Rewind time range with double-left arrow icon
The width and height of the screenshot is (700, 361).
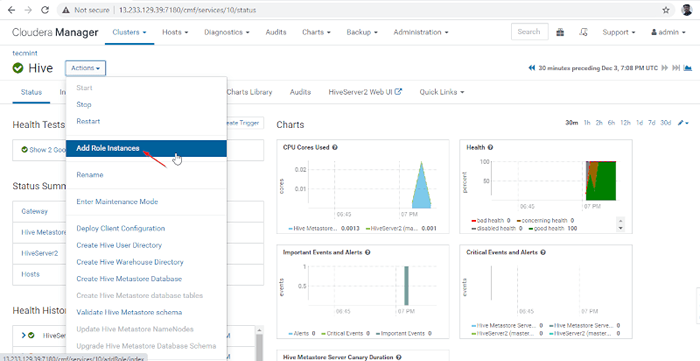(531, 68)
